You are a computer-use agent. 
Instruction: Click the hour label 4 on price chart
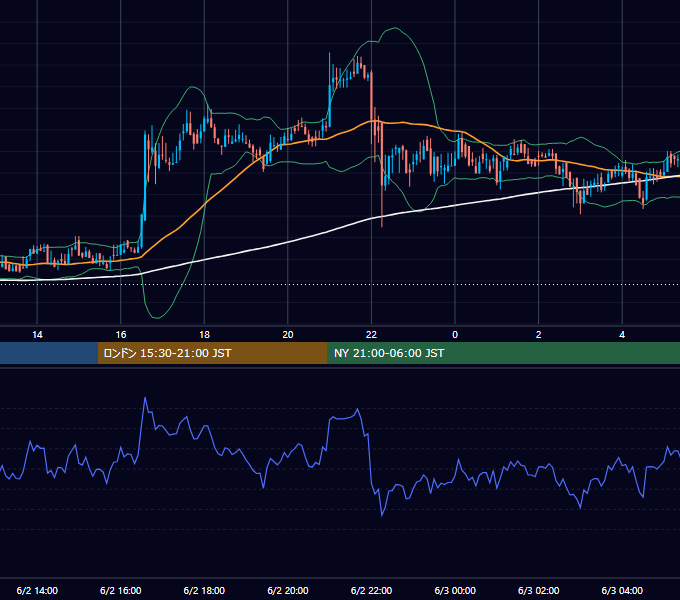(622, 335)
